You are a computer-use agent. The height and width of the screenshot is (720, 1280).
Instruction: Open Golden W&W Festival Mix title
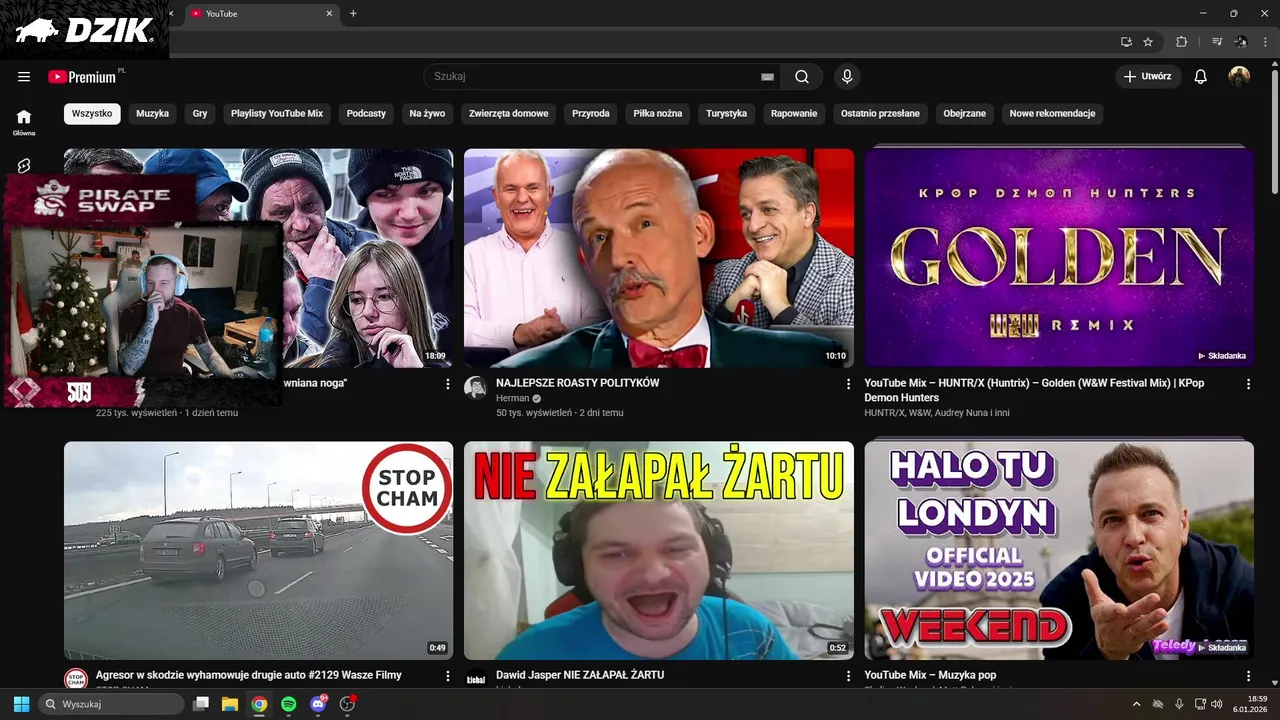click(1034, 390)
